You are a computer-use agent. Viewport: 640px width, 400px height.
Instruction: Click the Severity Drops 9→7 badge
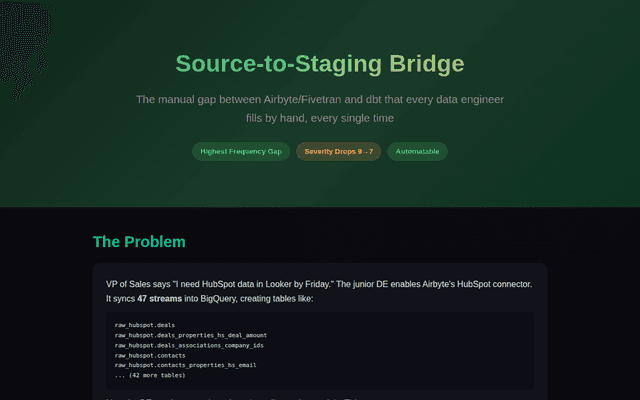338,151
